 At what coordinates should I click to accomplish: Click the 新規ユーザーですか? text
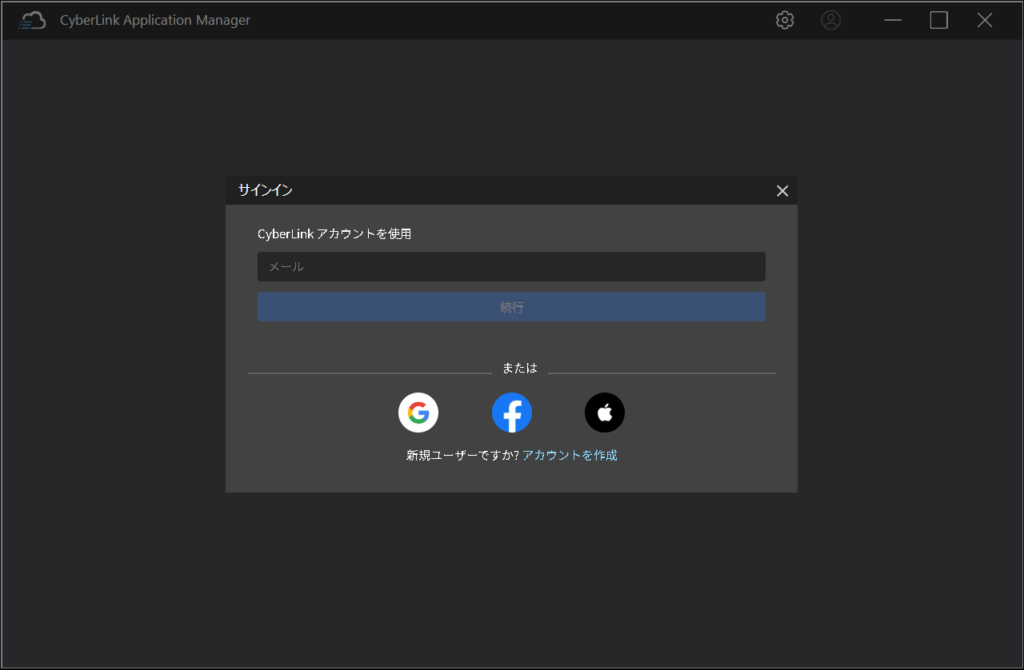tap(462, 455)
